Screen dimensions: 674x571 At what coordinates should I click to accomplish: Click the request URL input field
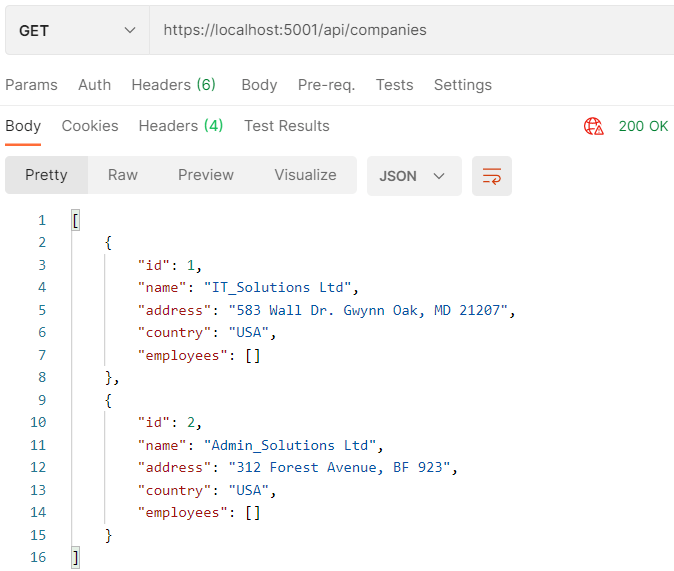pyautogui.click(x=412, y=31)
